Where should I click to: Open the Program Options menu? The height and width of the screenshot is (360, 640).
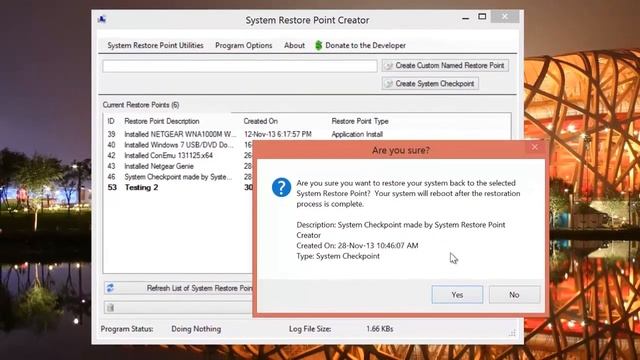244,45
